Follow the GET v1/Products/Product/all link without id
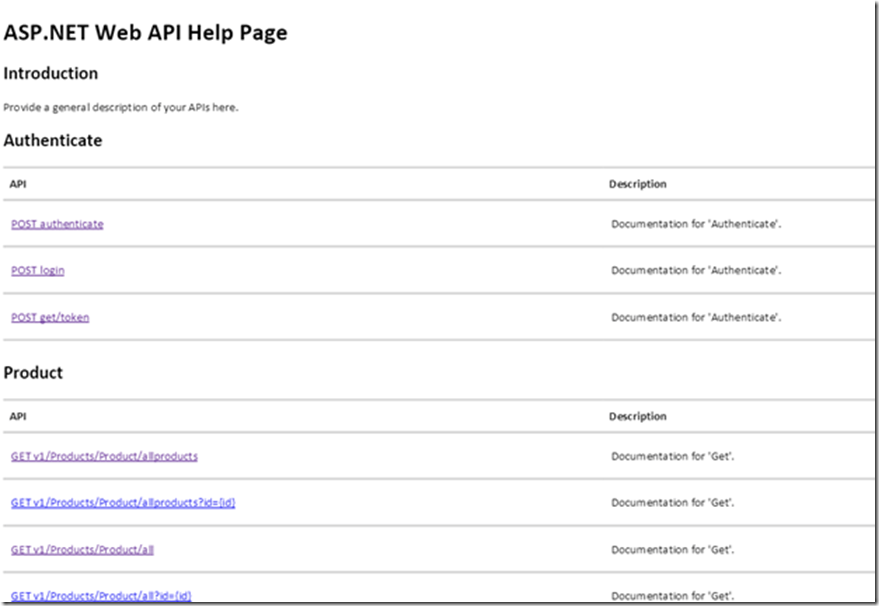The height and width of the screenshot is (606, 879). (82, 550)
